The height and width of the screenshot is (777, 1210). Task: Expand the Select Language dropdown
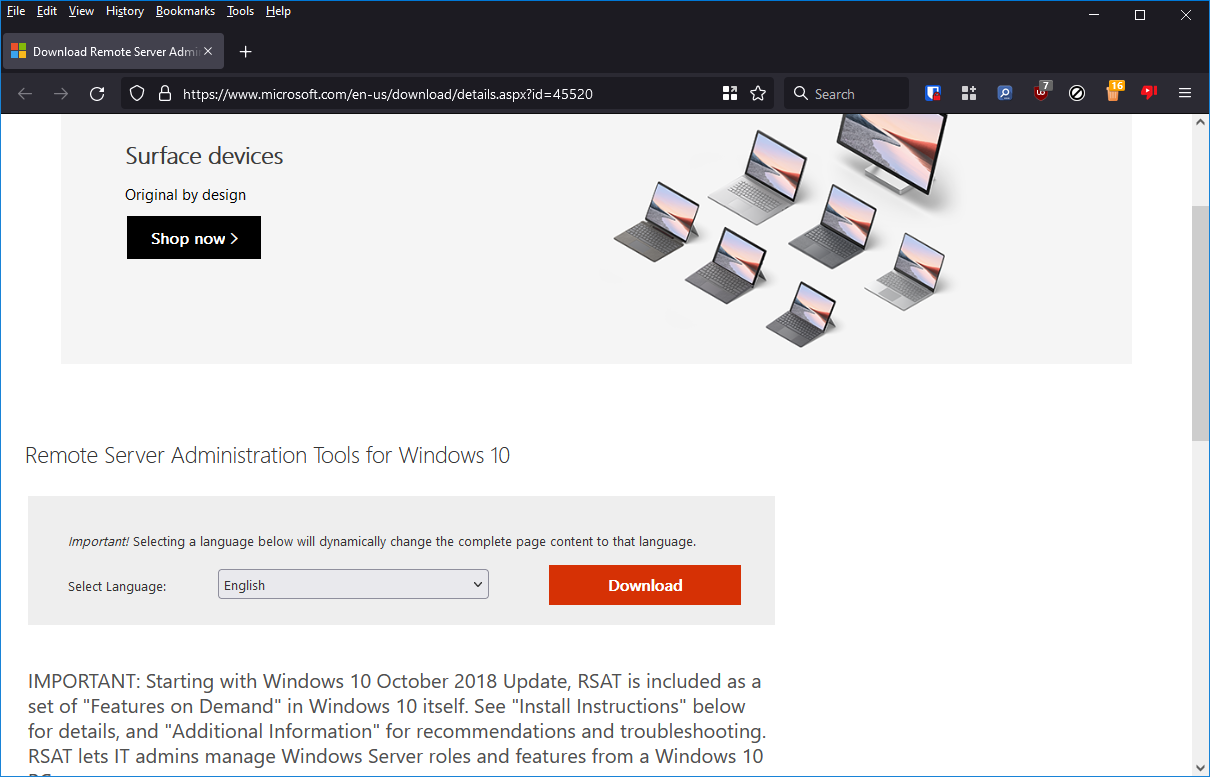(353, 585)
